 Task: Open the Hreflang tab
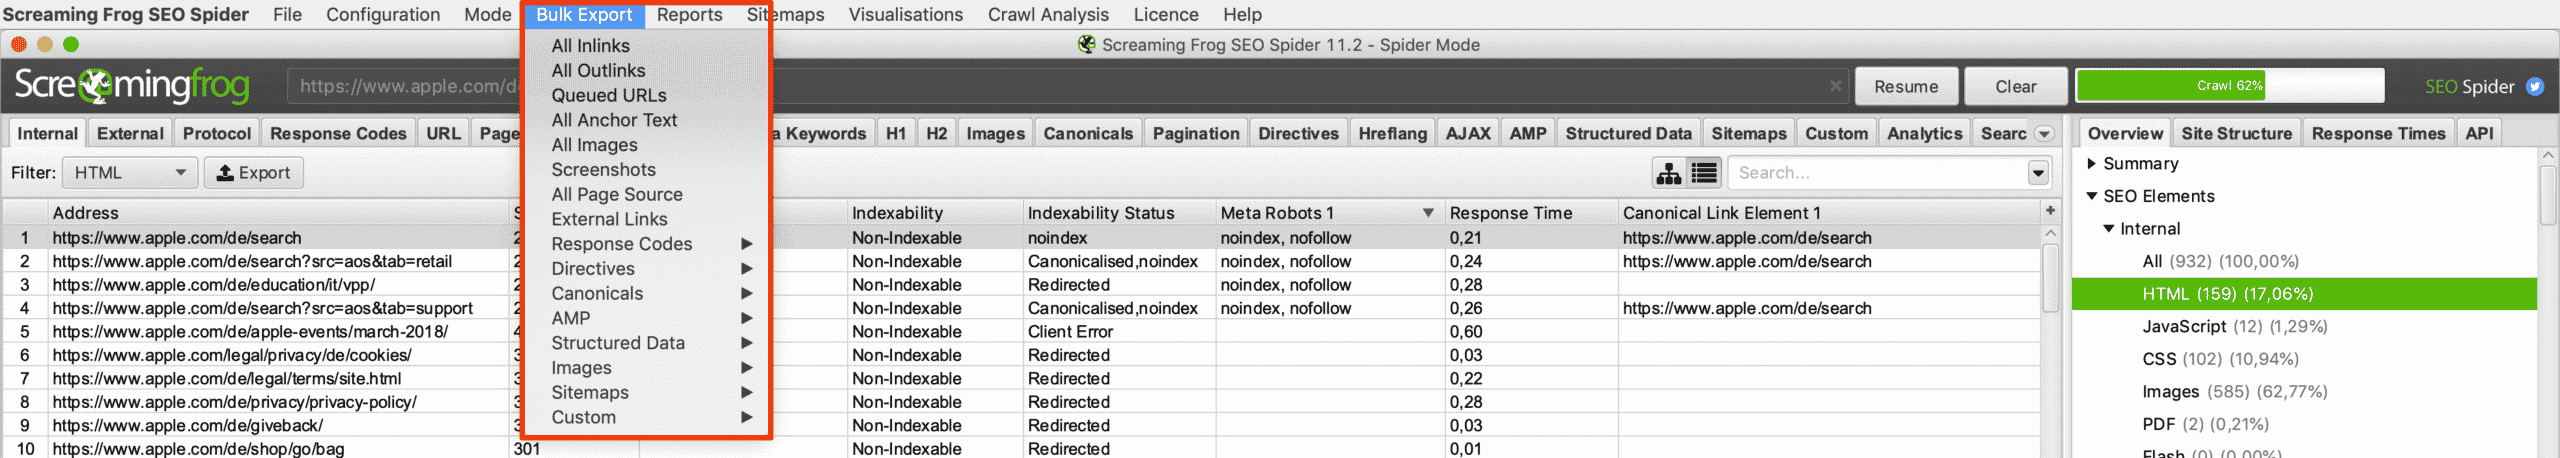(1392, 134)
